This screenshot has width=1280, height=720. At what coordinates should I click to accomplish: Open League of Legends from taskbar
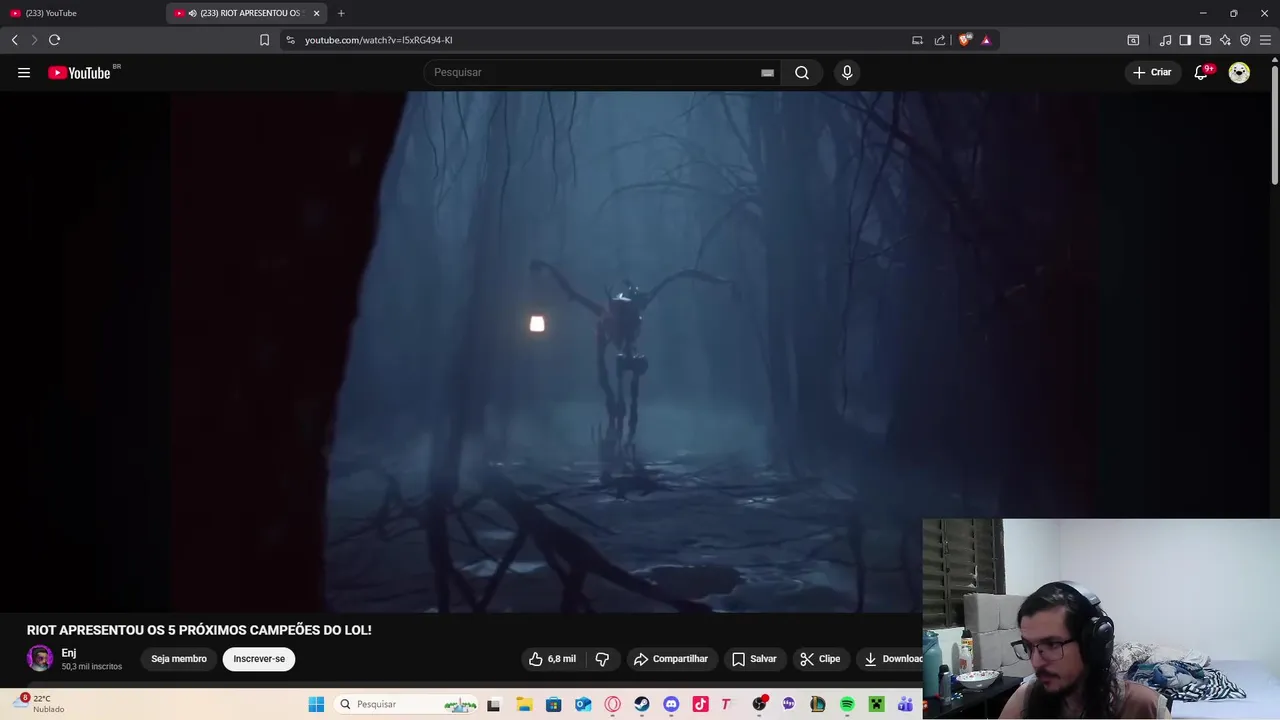(x=817, y=704)
